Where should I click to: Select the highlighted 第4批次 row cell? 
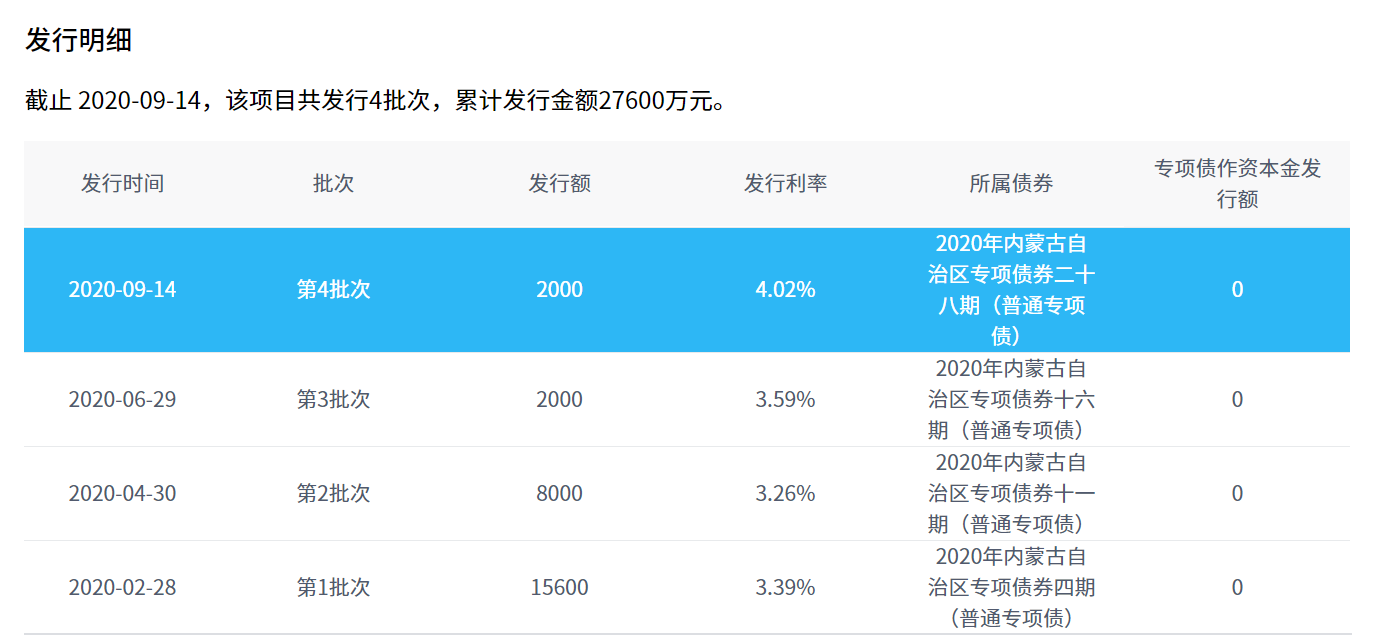tap(333, 290)
